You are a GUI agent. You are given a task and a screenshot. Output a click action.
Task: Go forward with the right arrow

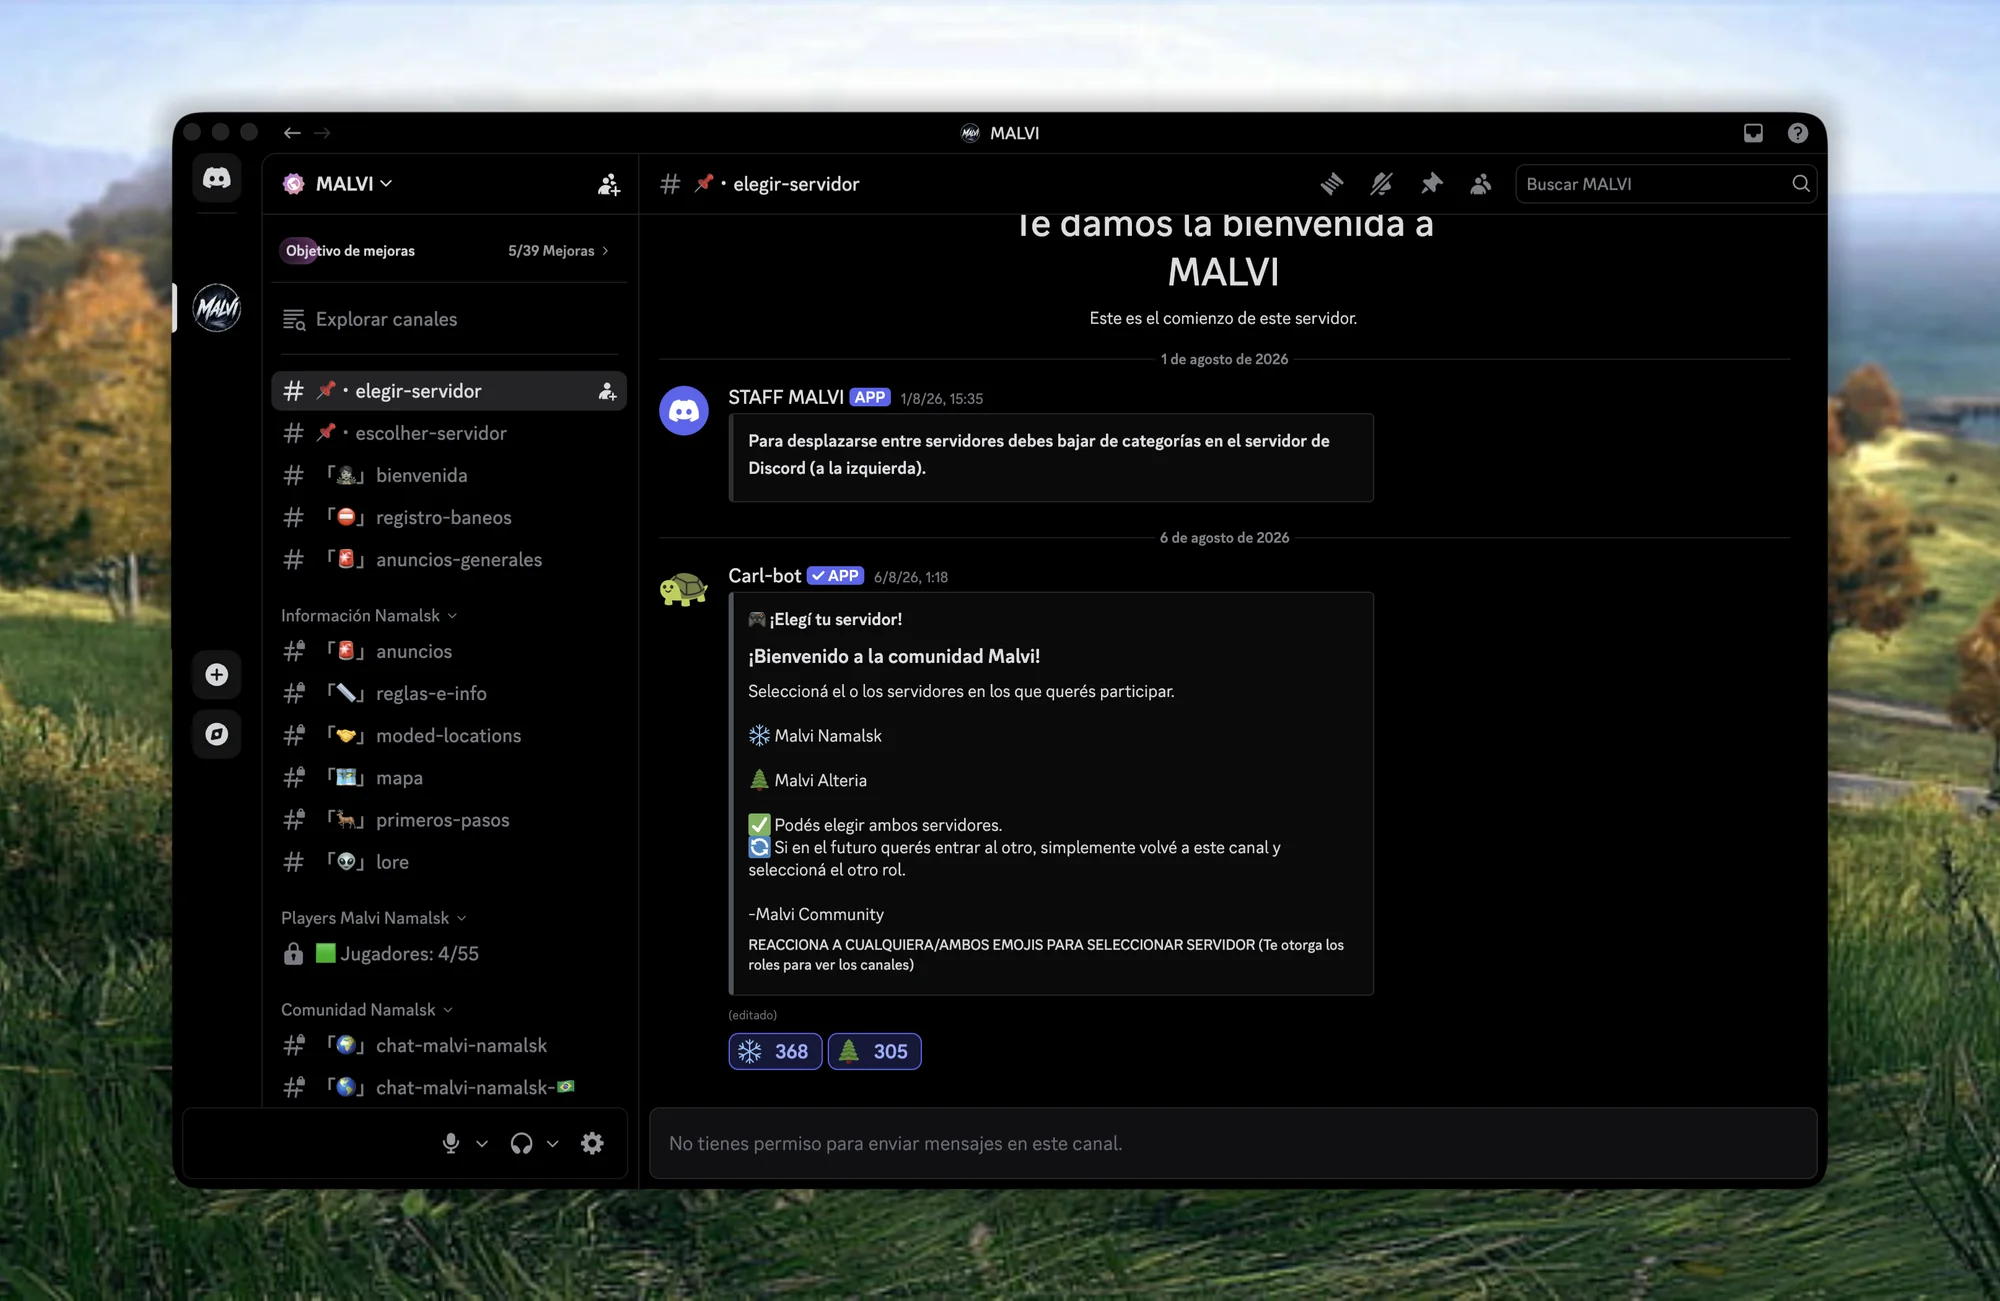coord(322,133)
